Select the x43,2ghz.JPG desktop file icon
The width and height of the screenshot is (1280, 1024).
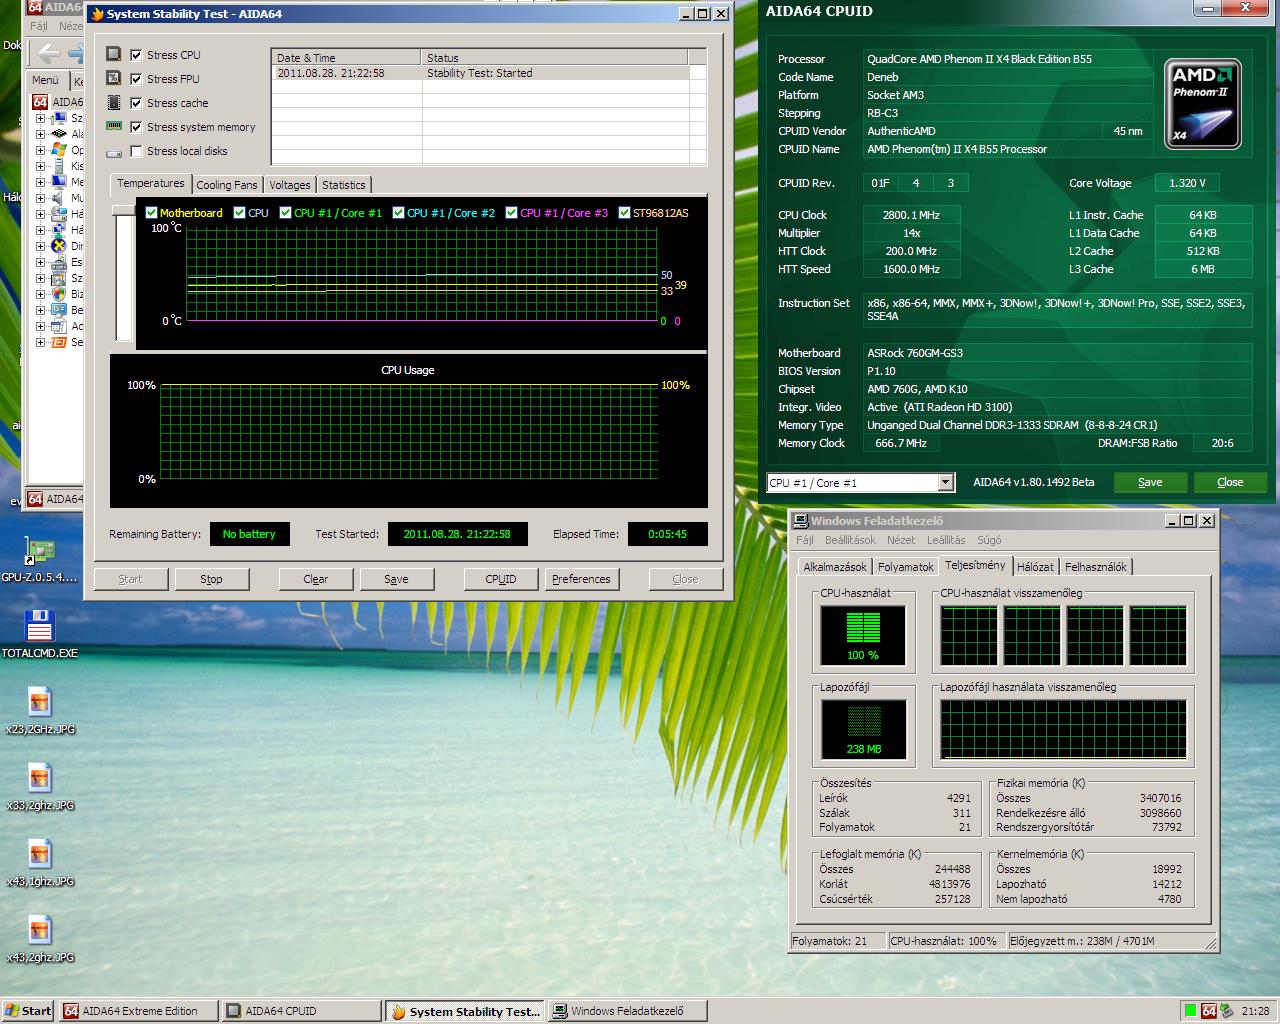point(39,931)
